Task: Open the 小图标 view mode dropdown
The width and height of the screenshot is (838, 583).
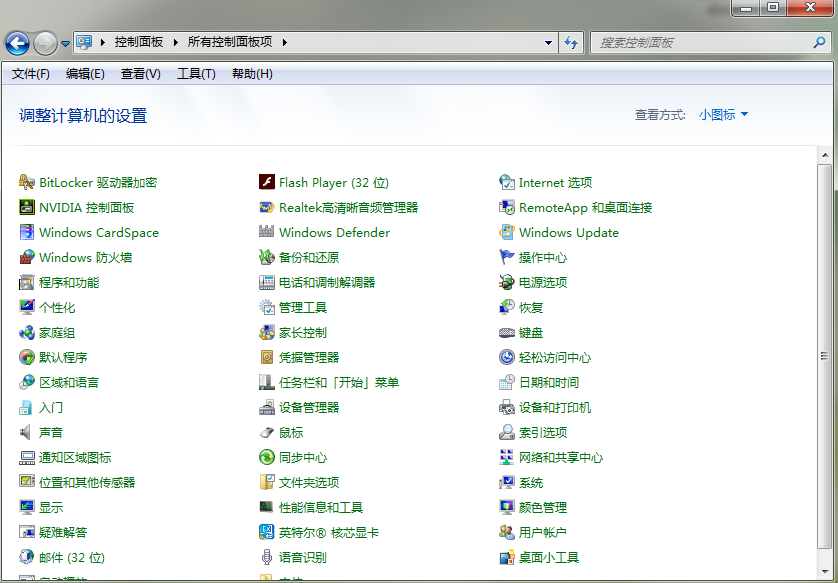Action: (x=723, y=114)
